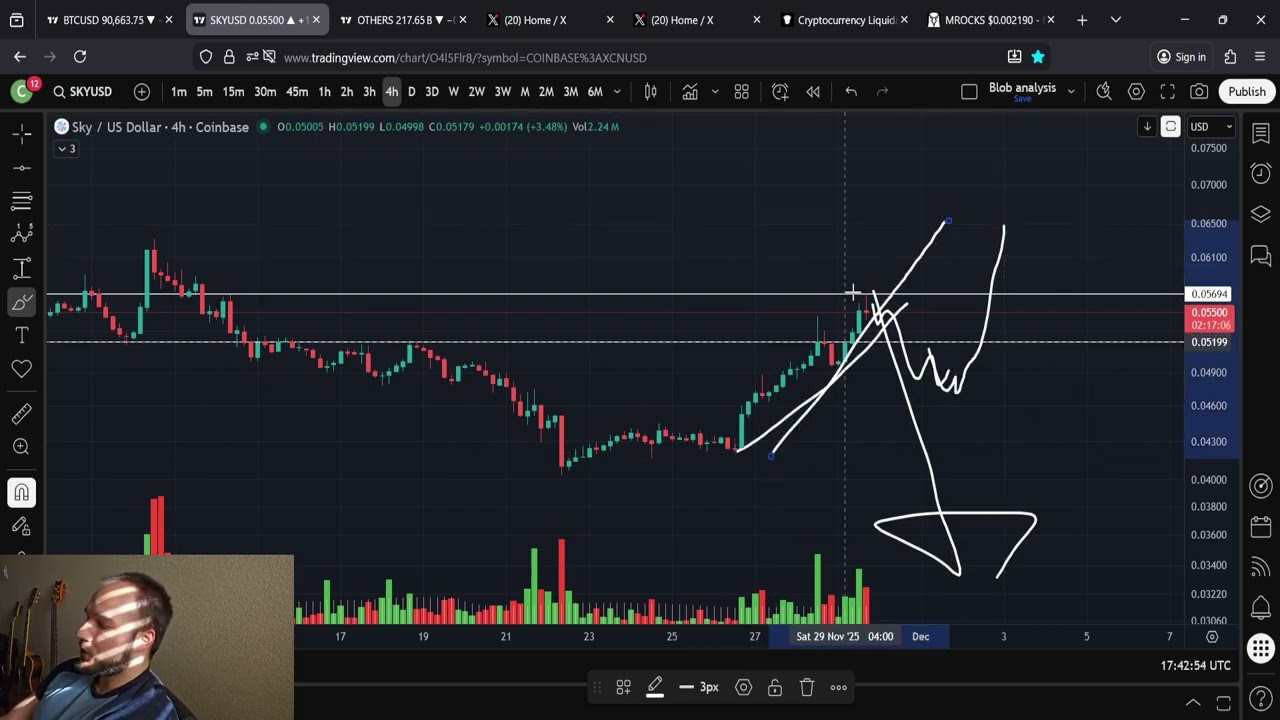Expand the favorite indicators dropdown arrow
1280x720 pixels.
coord(714,92)
